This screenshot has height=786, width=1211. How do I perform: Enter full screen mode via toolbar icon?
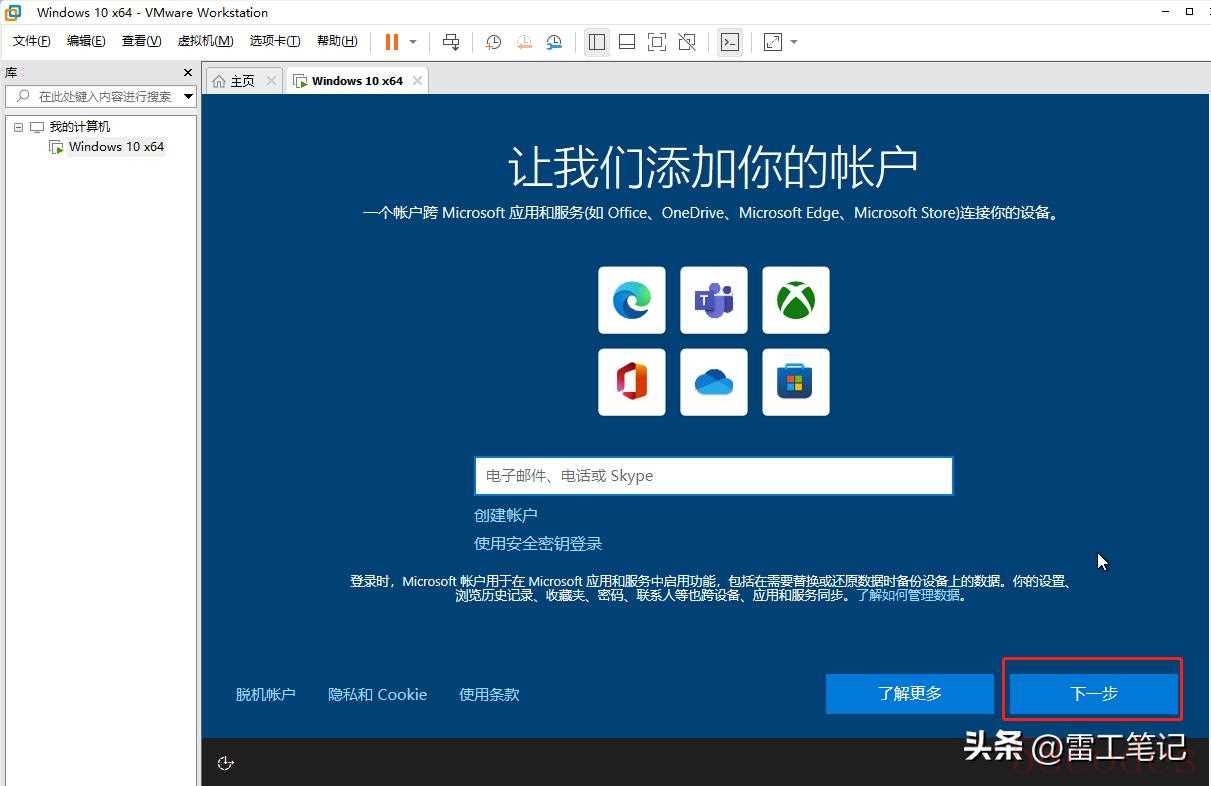coord(656,42)
